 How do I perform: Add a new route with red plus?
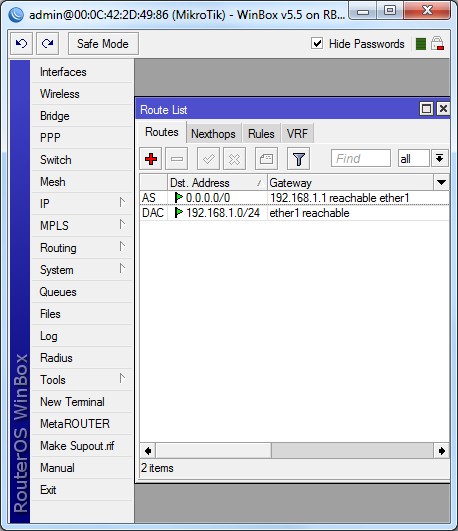coord(151,158)
